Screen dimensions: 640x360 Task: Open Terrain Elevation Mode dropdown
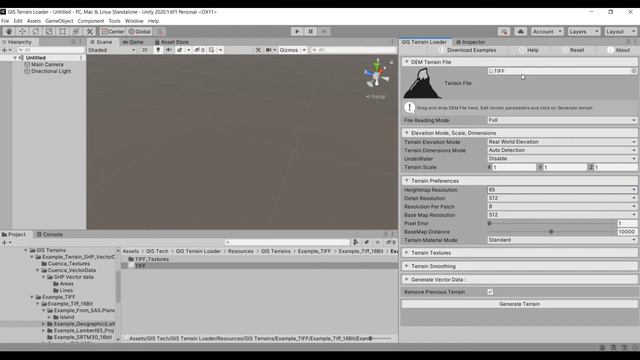(x=562, y=142)
